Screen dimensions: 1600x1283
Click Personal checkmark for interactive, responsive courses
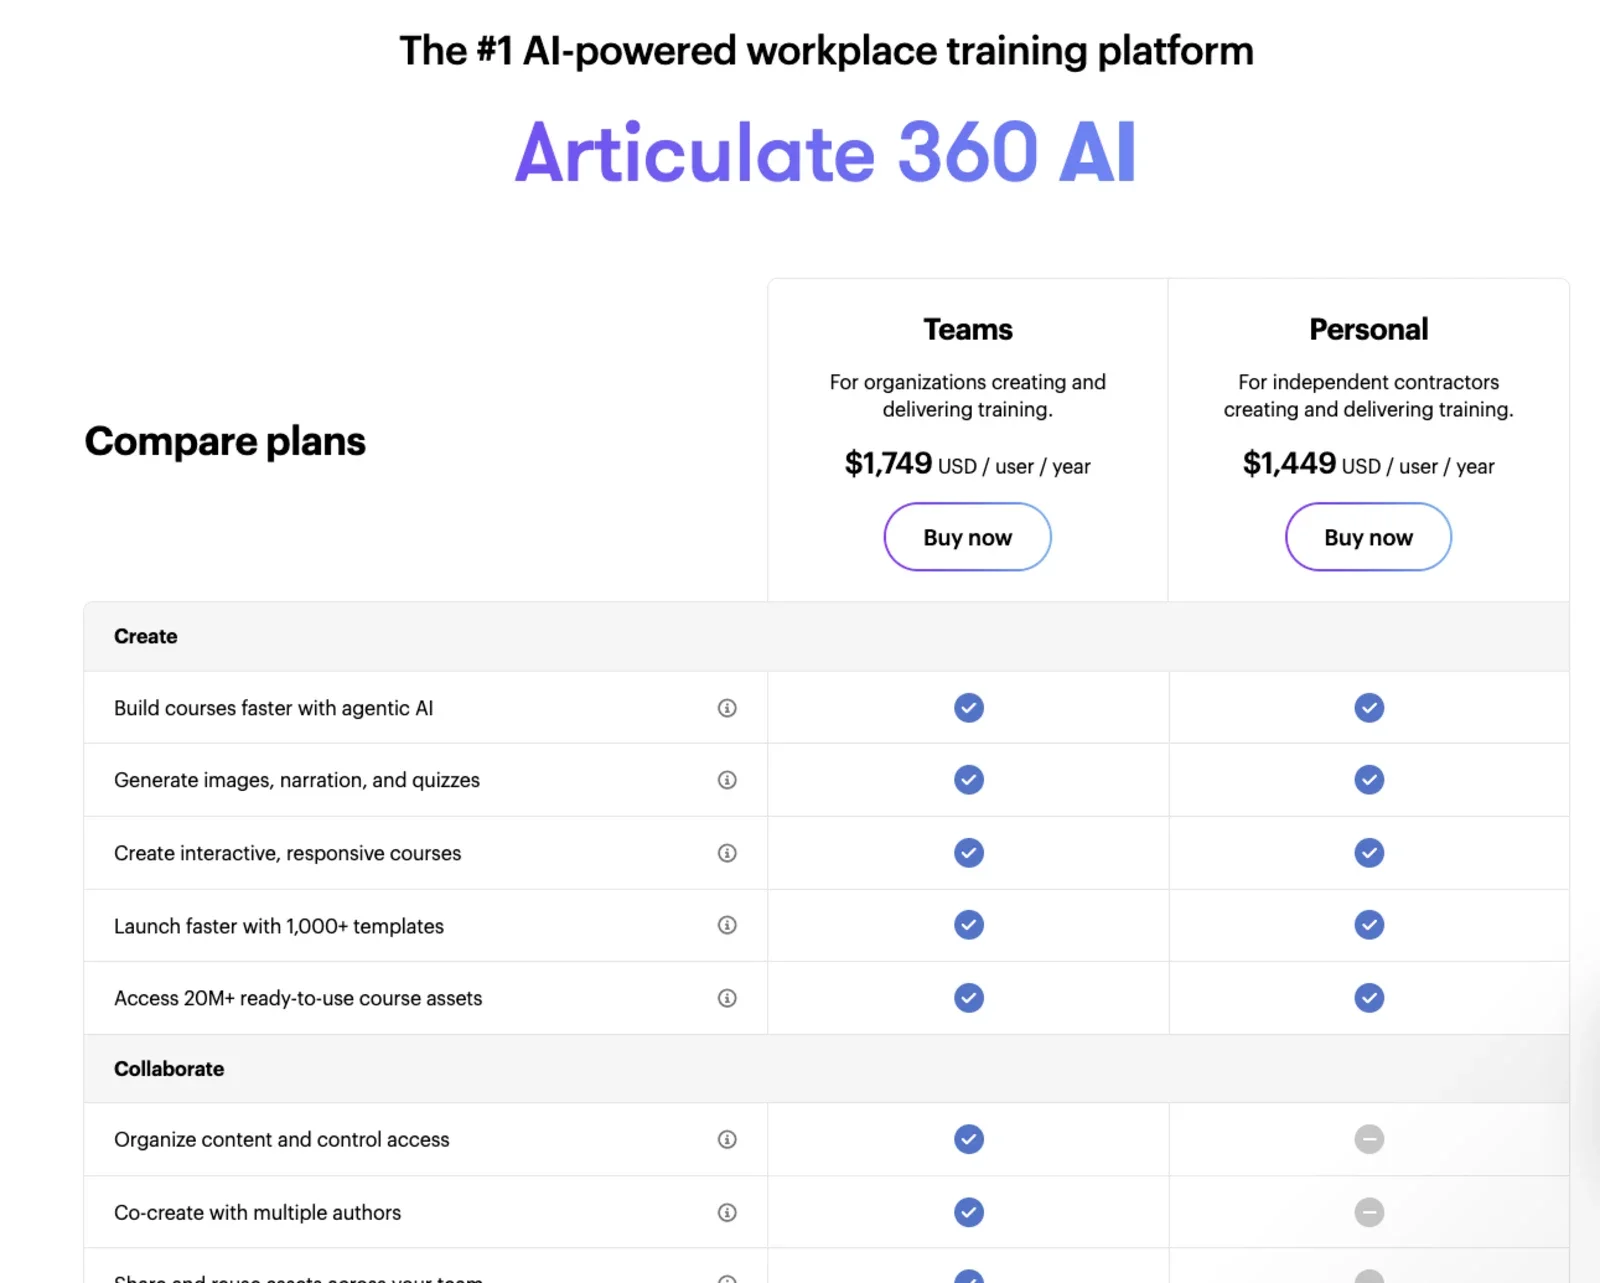click(1369, 853)
